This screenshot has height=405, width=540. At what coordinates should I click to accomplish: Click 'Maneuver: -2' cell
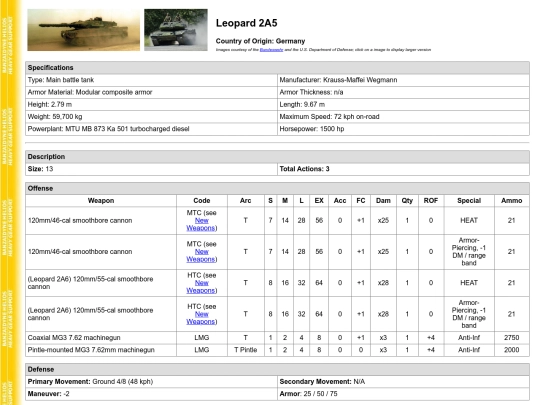click(151, 394)
